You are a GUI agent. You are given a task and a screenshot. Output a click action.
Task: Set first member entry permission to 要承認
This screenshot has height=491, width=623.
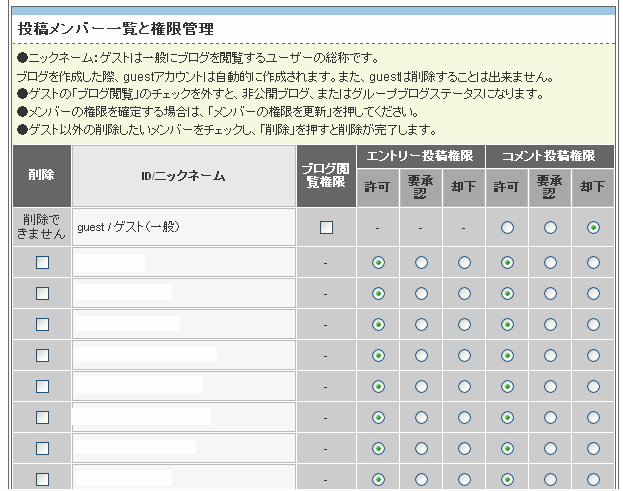click(x=421, y=262)
